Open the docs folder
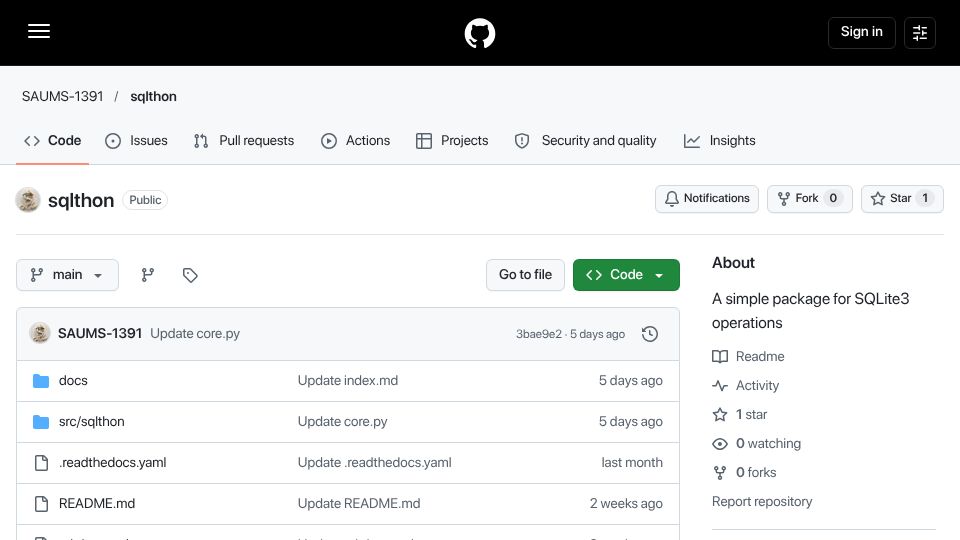Viewport: 960px width, 540px height. pos(73,381)
